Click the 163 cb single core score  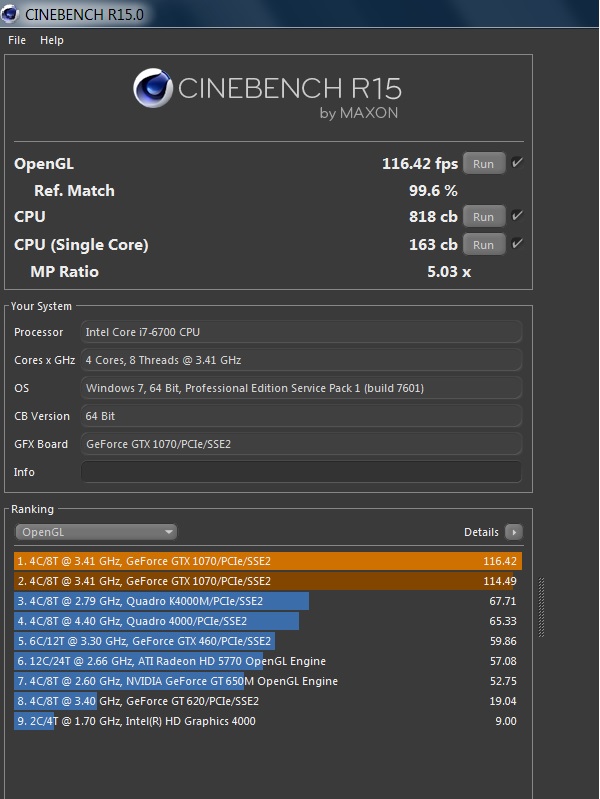(433, 245)
